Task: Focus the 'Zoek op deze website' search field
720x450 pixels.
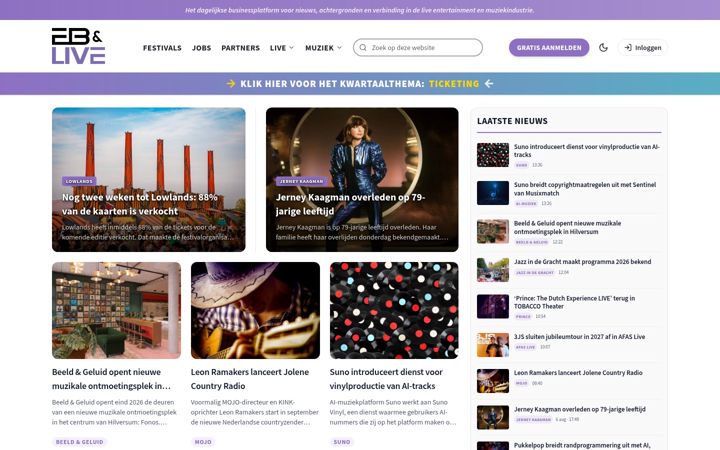Action: (418, 47)
